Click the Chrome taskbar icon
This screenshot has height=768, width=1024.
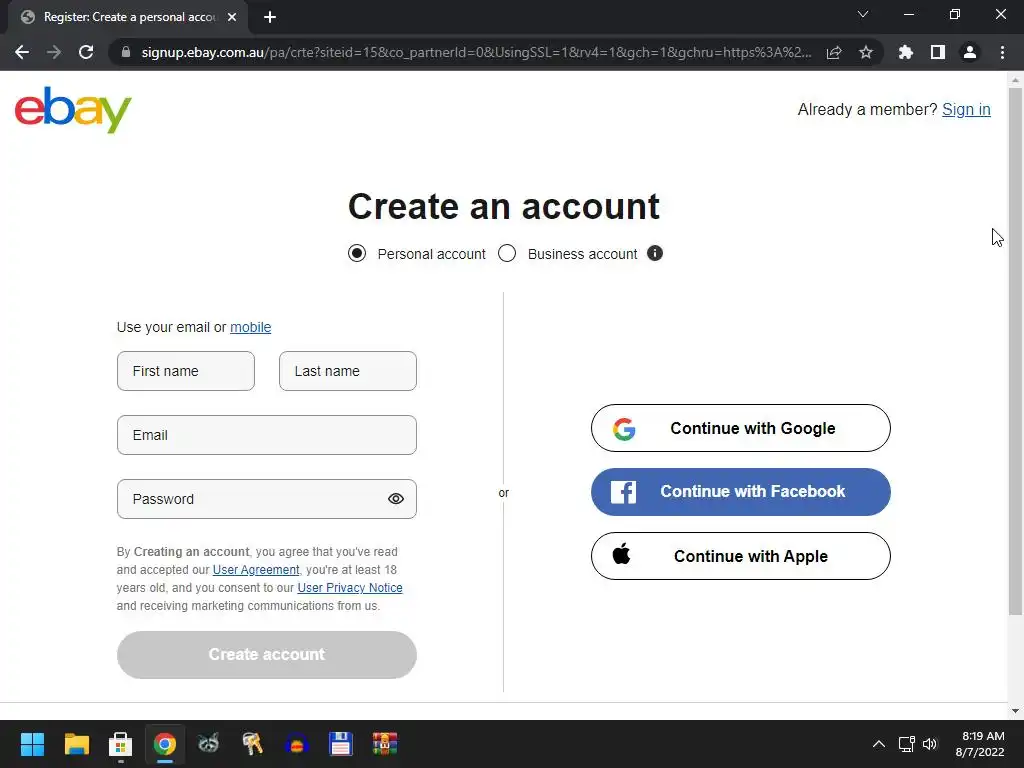pyautogui.click(x=165, y=744)
